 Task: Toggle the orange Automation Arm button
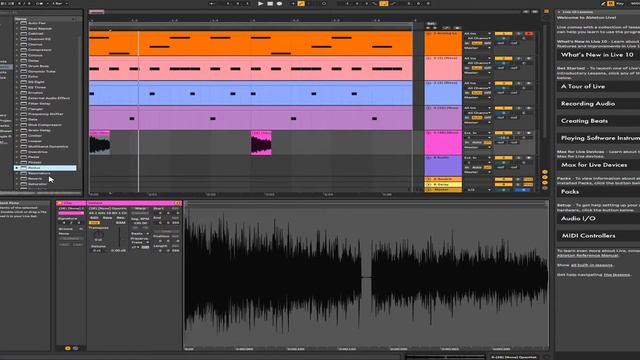(301, 4)
